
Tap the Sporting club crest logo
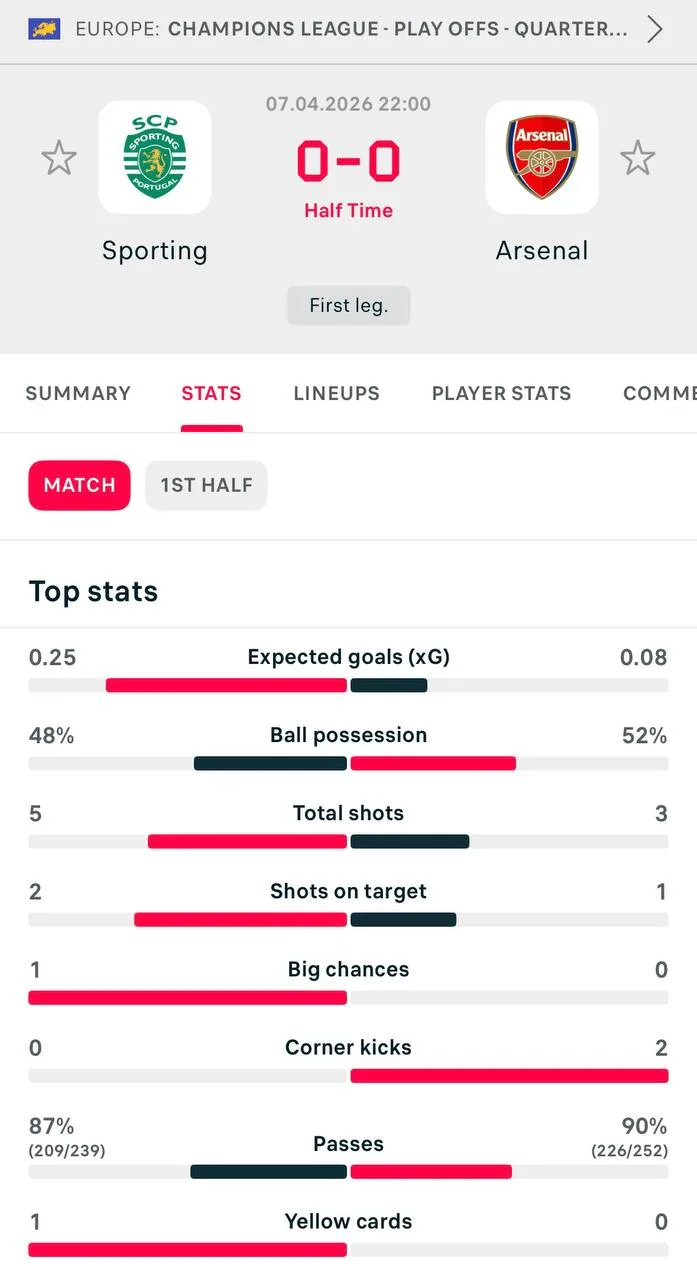155,157
